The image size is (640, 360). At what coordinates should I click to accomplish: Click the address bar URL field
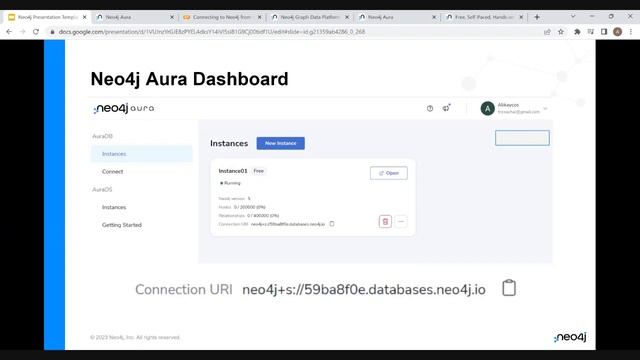tap(293, 31)
